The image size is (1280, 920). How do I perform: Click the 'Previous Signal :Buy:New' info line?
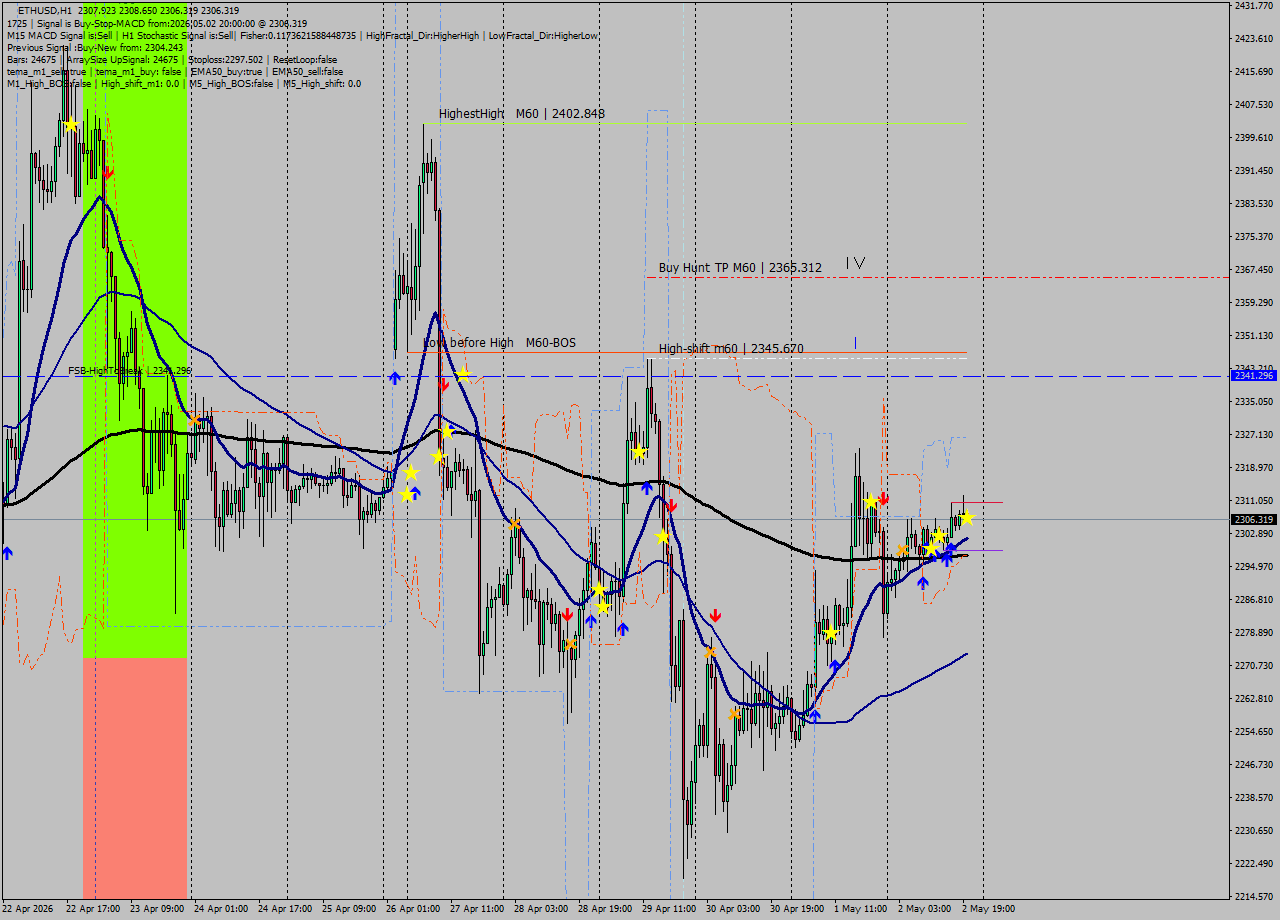point(95,47)
